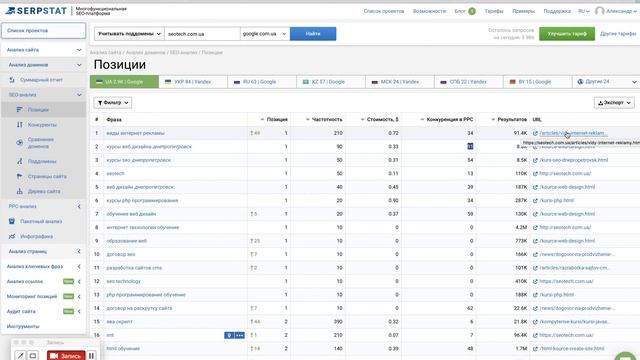Expand the Анализ страниц sidebar section

click(79, 251)
